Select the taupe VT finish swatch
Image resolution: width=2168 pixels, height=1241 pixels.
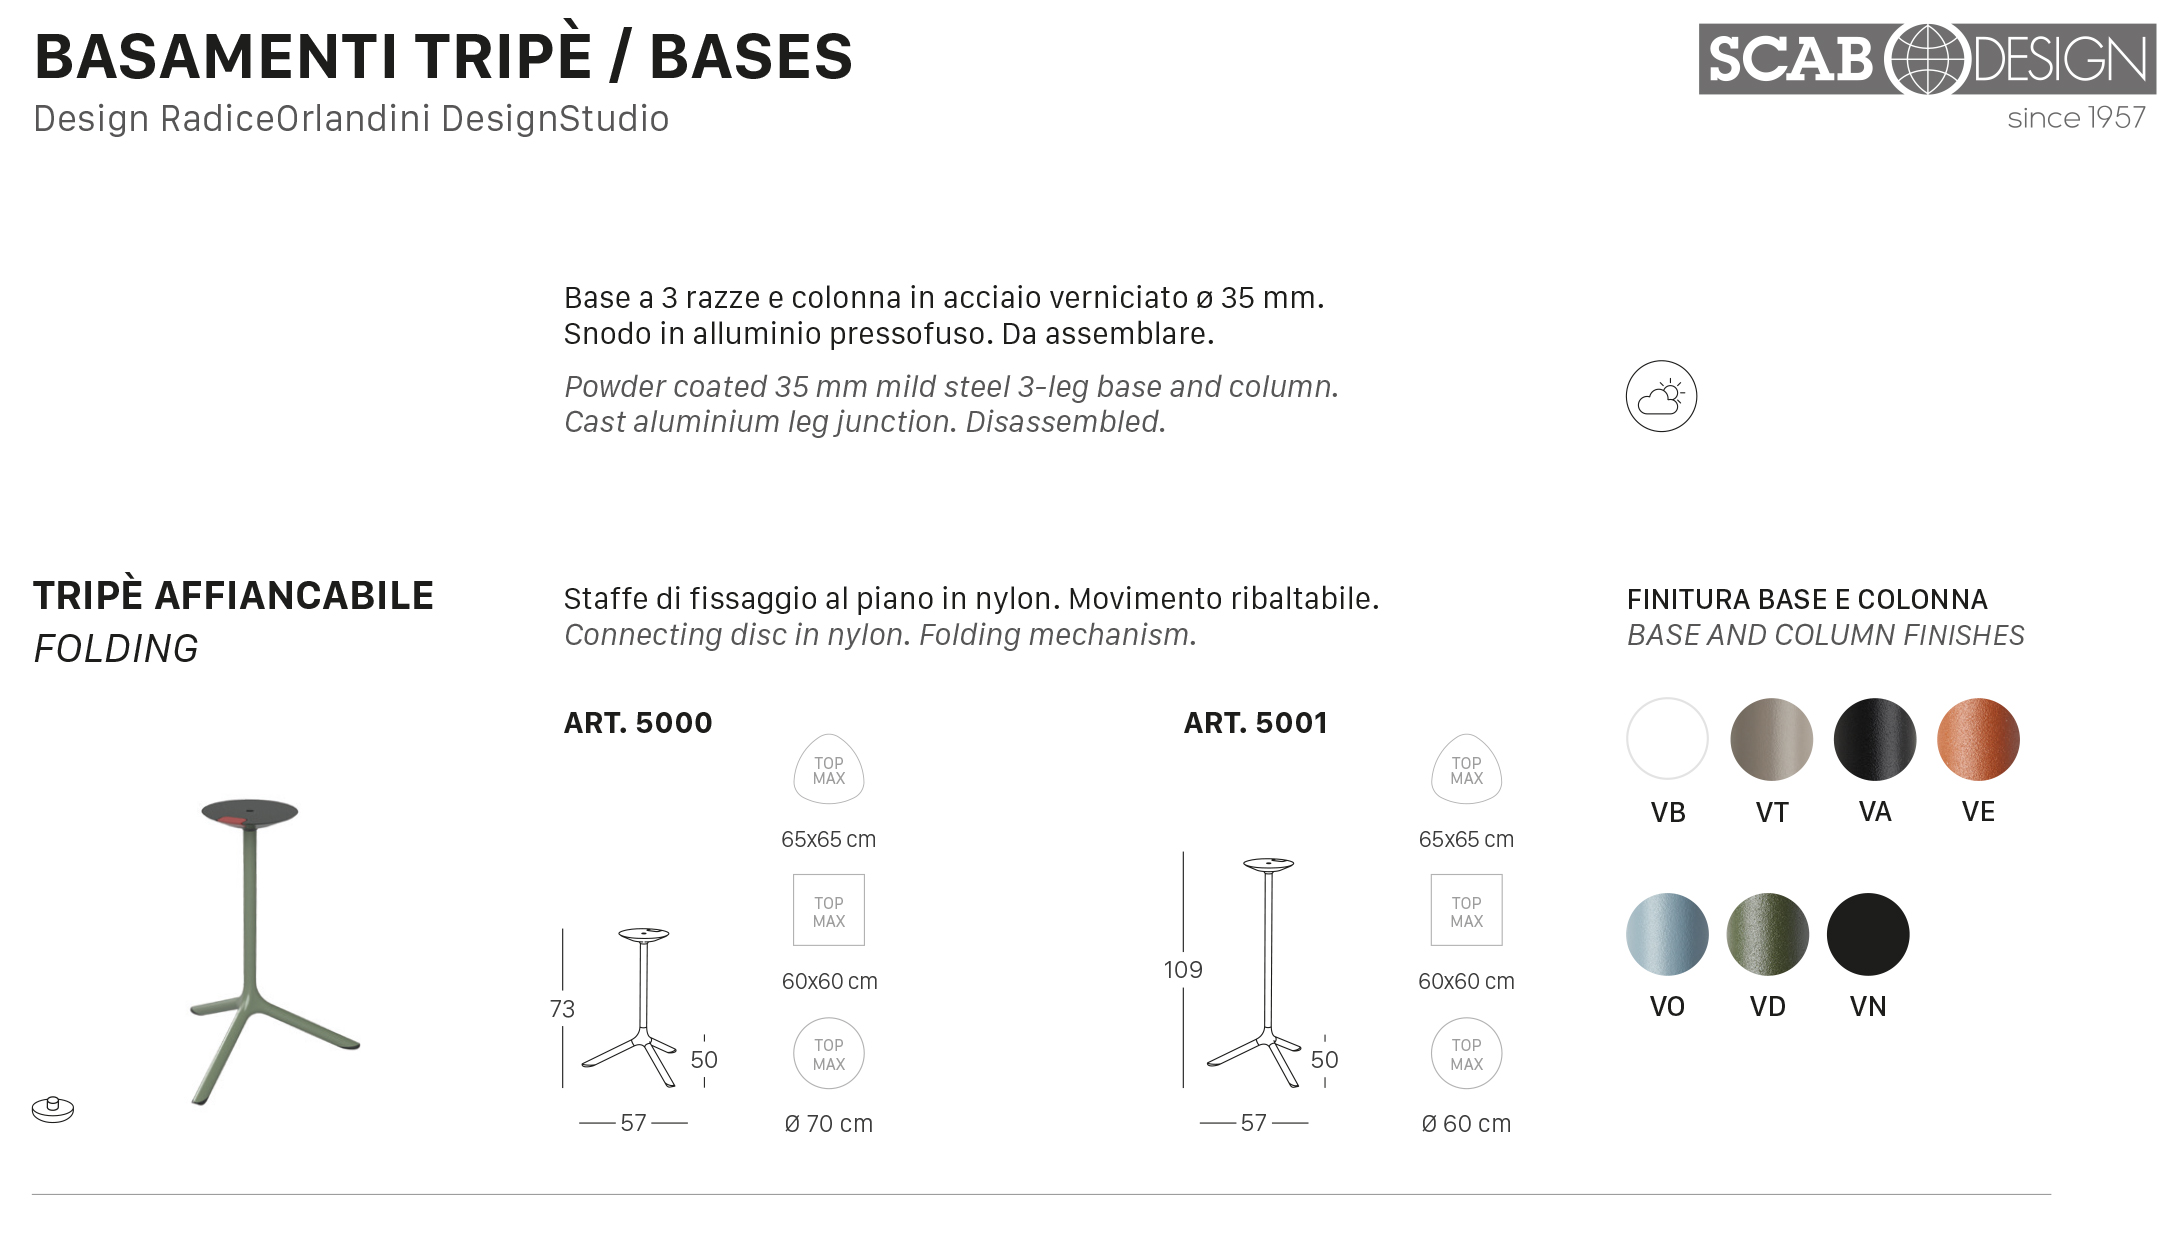click(1771, 739)
